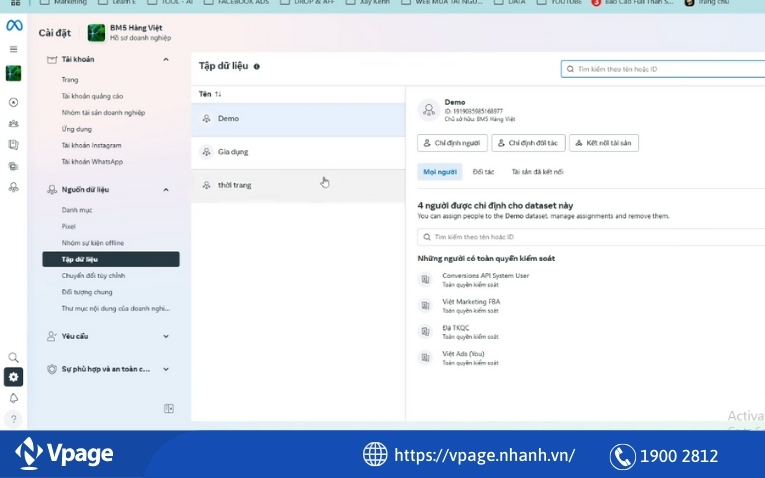Collapse sidebar with panel toggle icon
The width and height of the screenshot is (765, 478).
pos(169,409)
